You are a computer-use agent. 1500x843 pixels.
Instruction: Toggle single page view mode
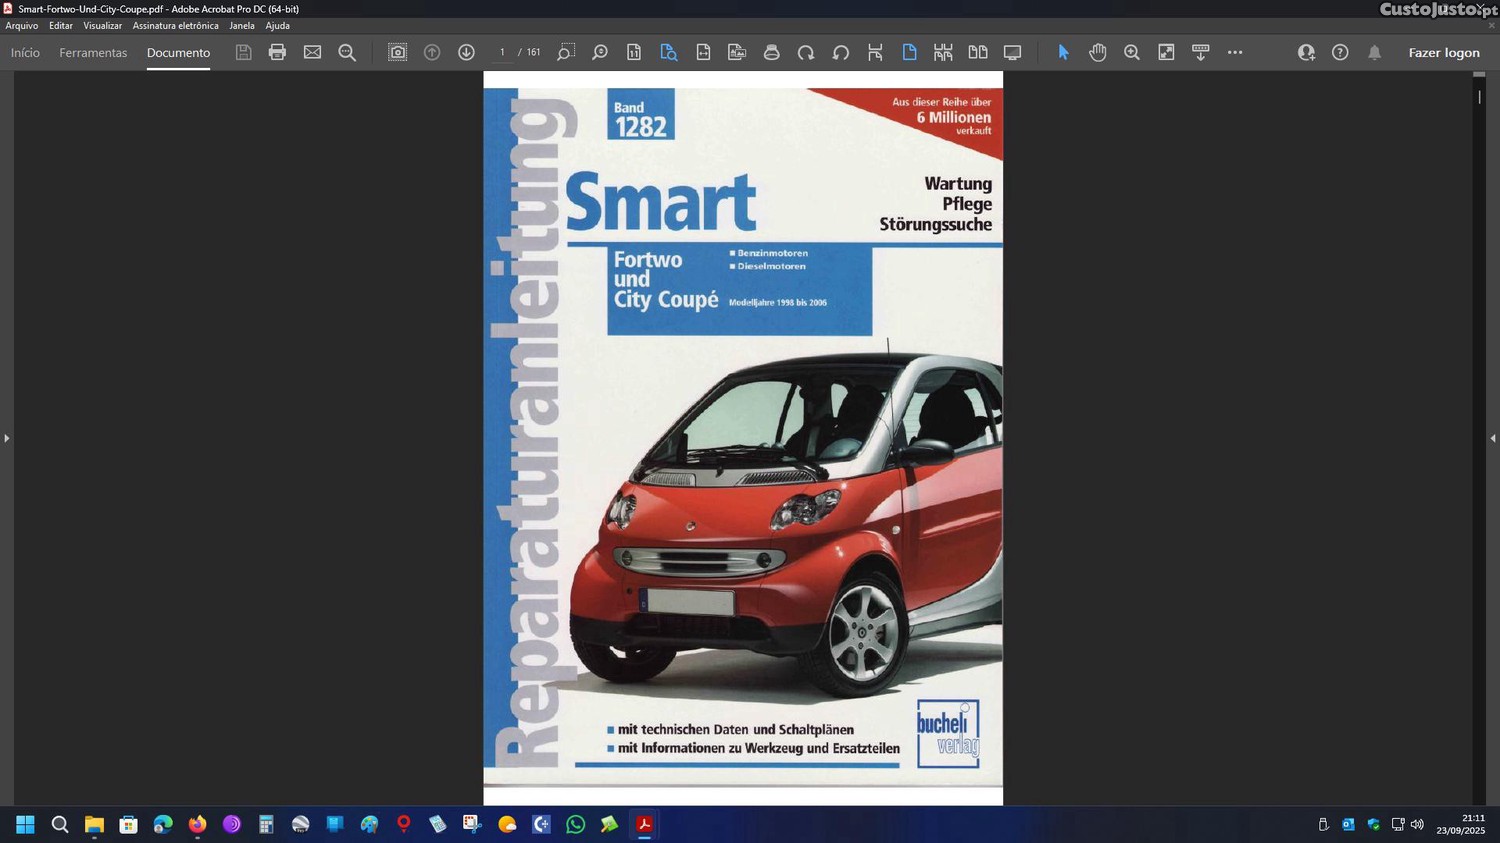pyautogui.click(x=909, y=52)
